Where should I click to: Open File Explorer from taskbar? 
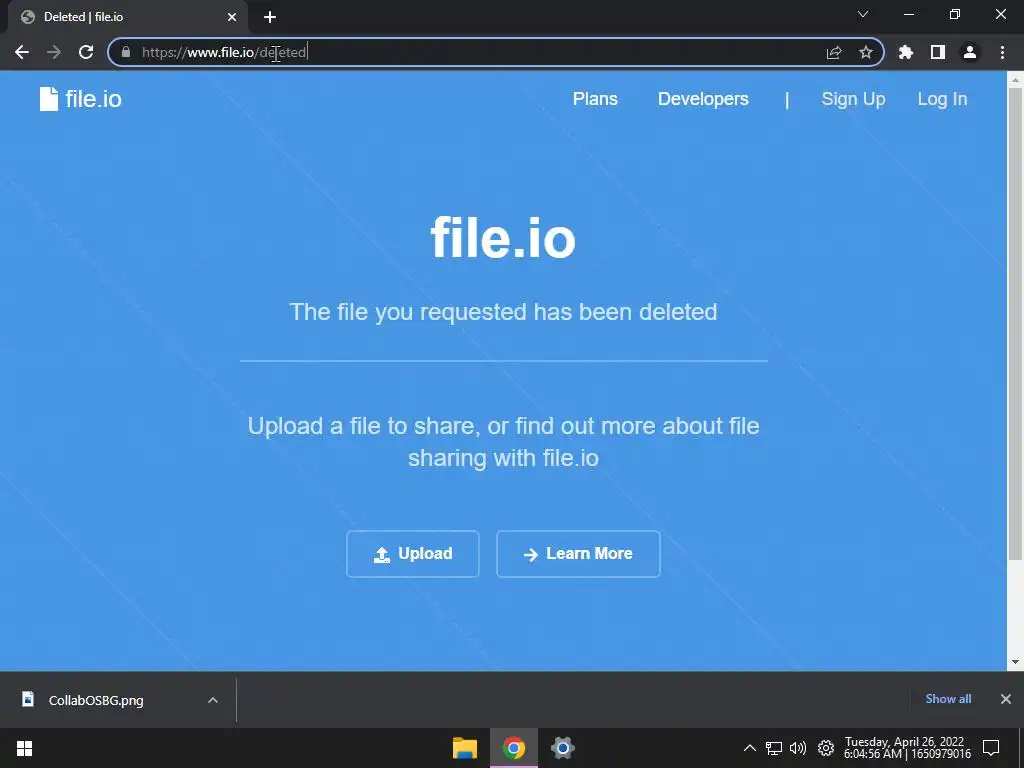tap(465, 748)
